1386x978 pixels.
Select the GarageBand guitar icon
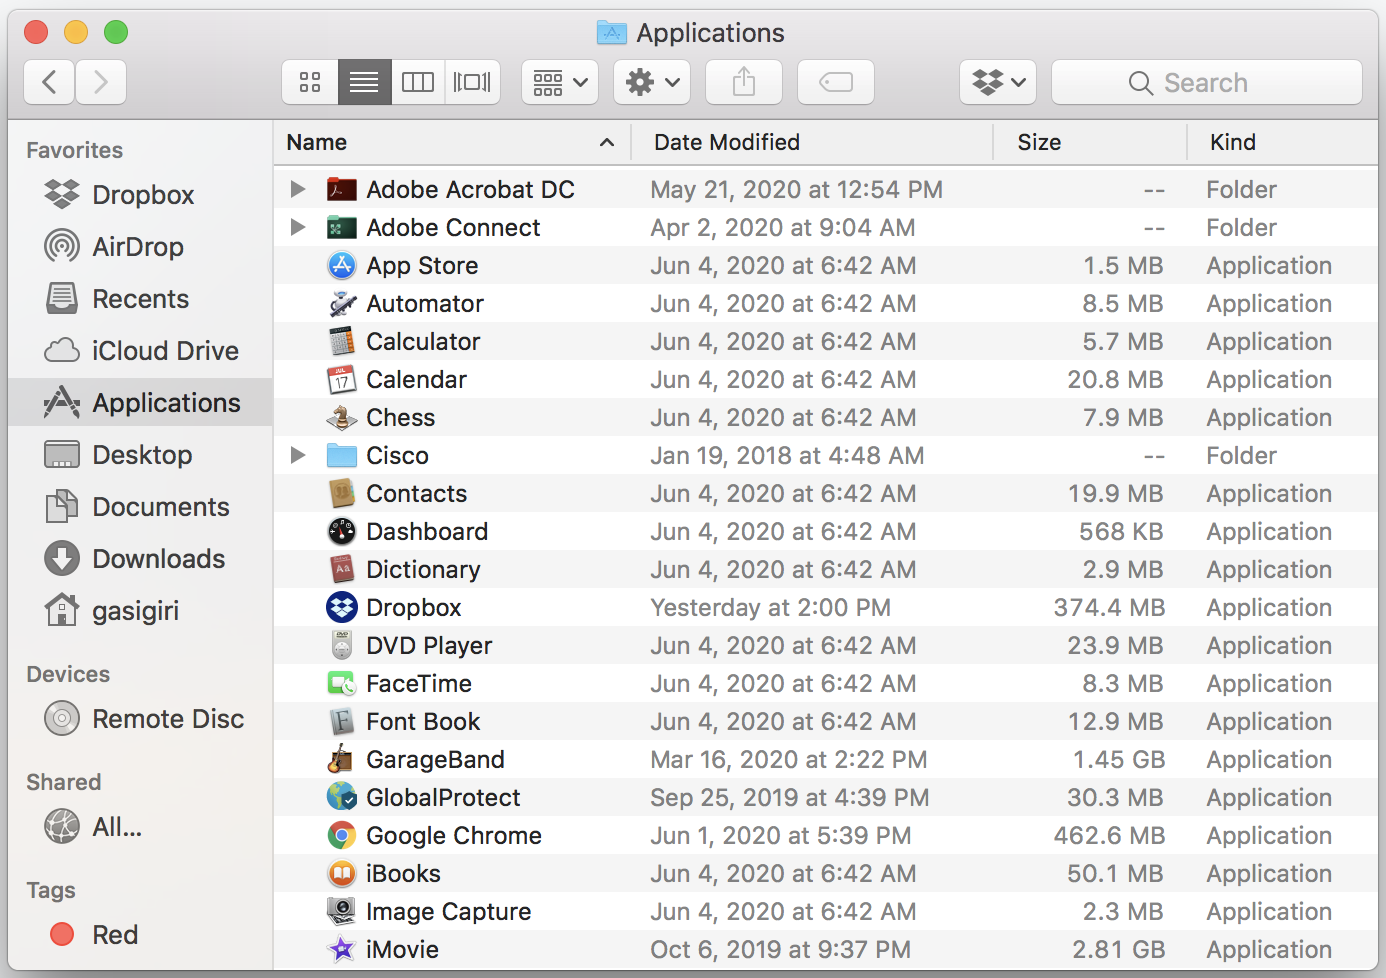tap(342, 759)
